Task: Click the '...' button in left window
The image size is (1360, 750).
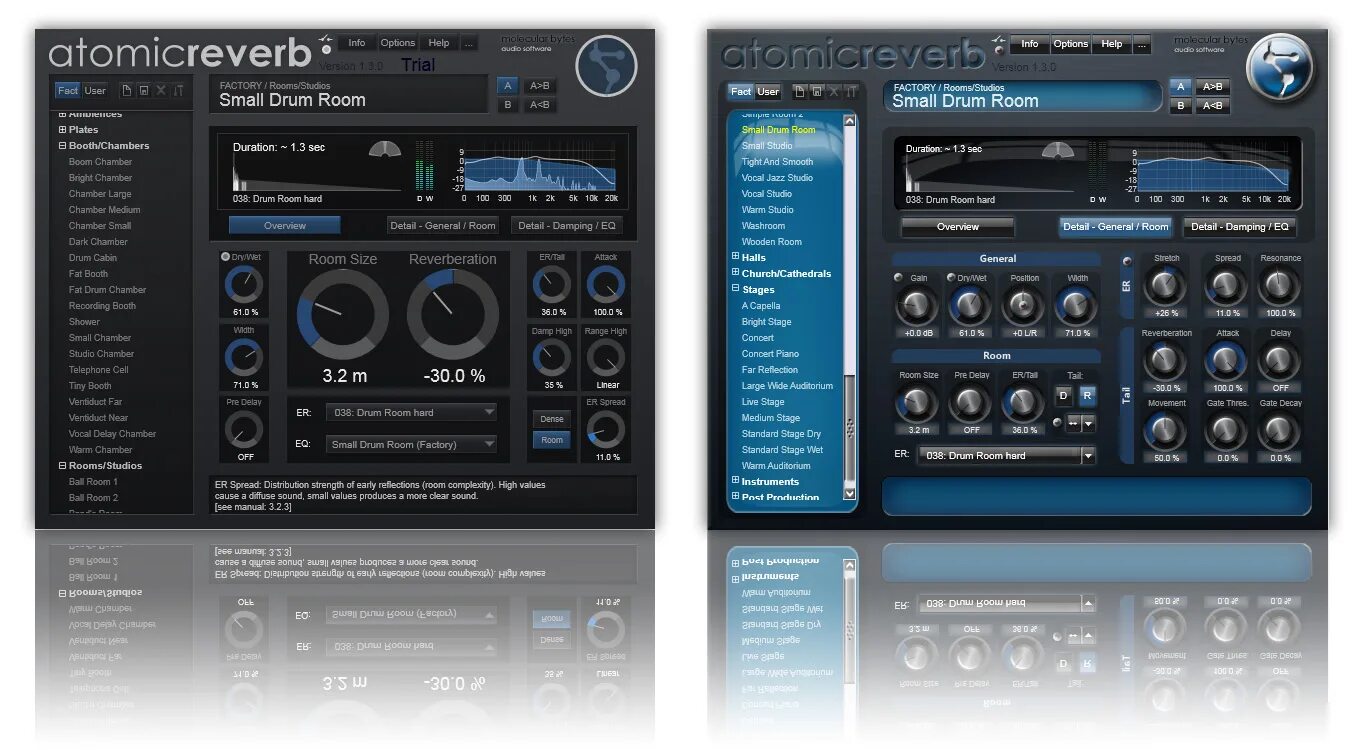Action: tap(468, 43)
